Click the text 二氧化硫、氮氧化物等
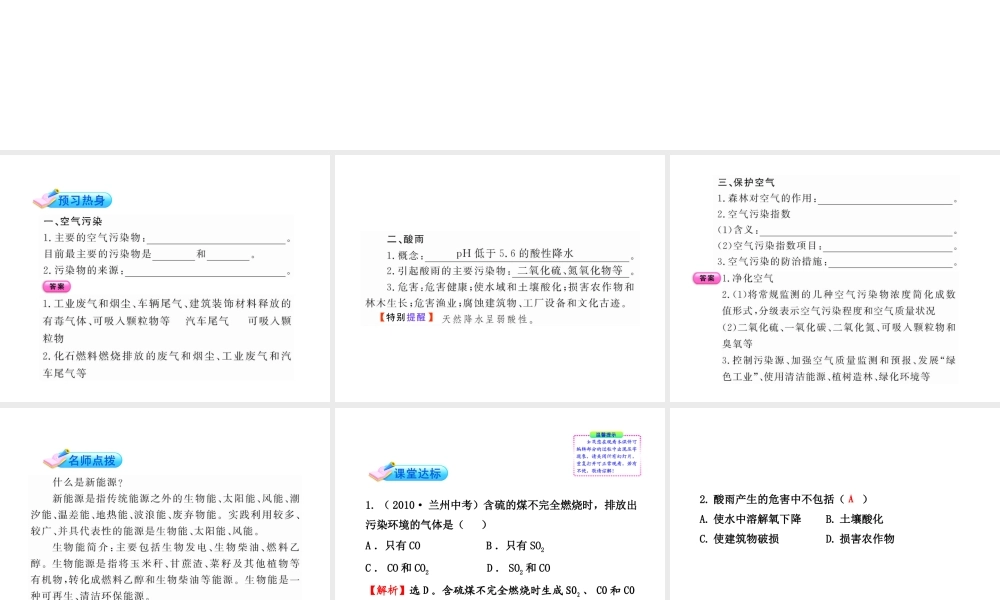Image resolution: width=1000 pixels, height=600 pixels. (x=570, y=270)
